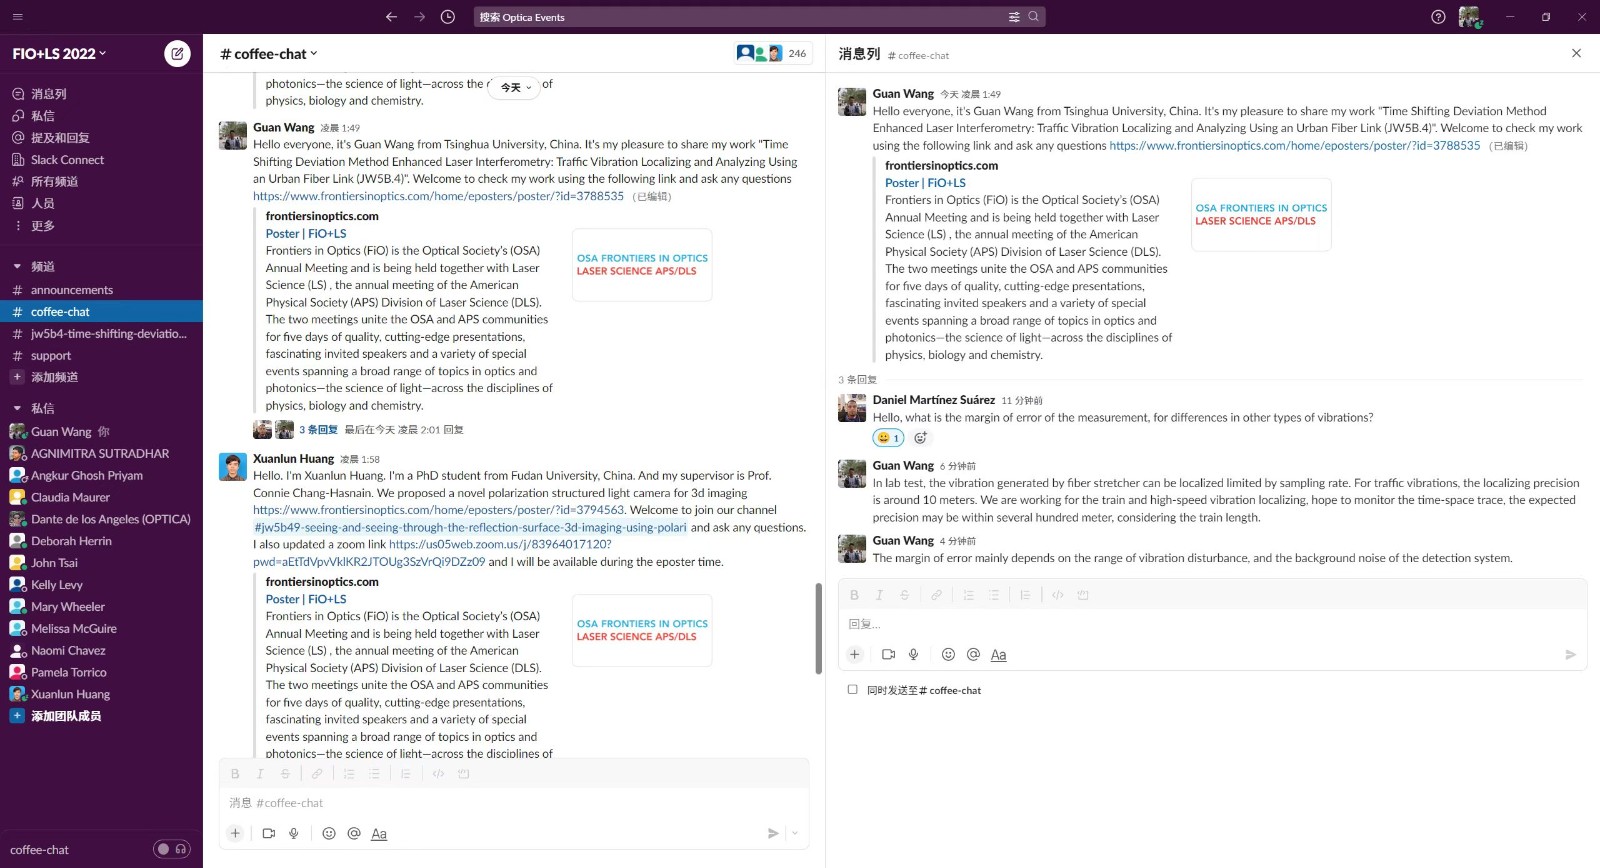Click the microphone icon in channel composer
The height and width of the screenshot is (868, 1600).
(294, 834)
